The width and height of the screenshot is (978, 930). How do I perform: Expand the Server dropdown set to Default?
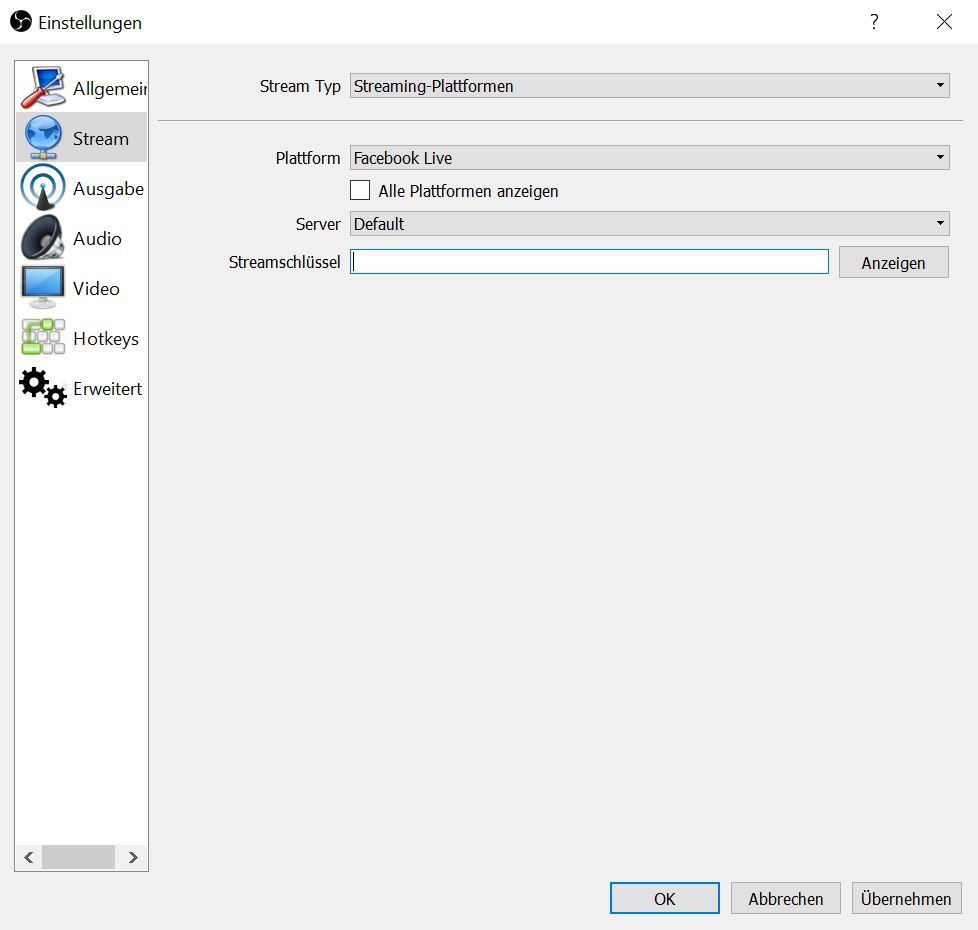click(648, 224)
